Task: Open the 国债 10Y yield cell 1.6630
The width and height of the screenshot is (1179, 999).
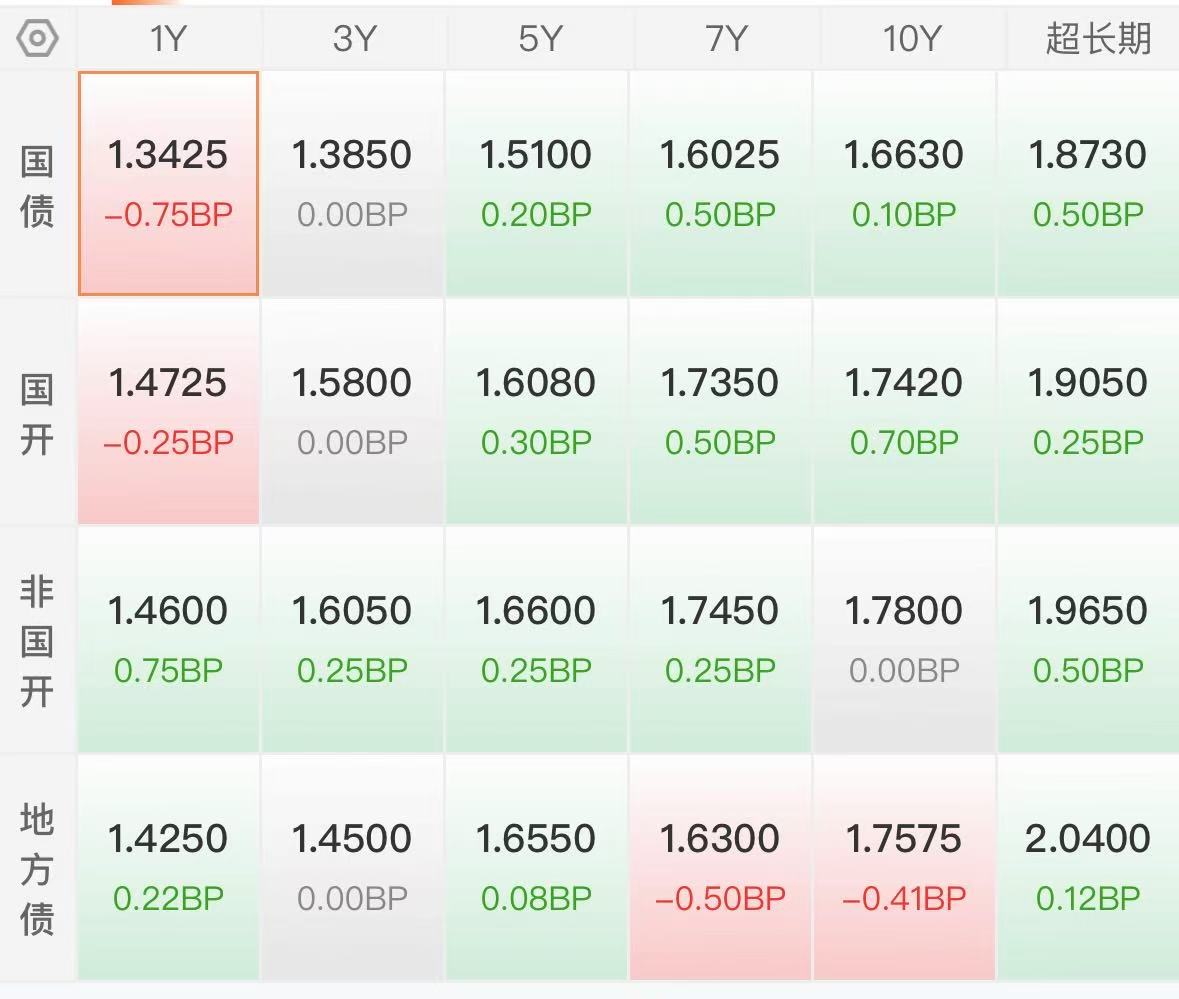Action: click(x=904, y=183)
